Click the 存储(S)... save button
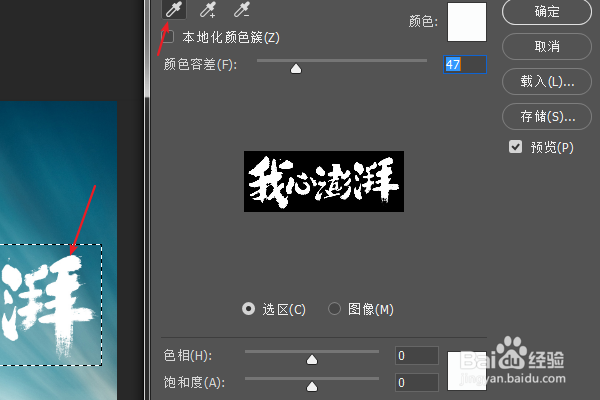 547,116
